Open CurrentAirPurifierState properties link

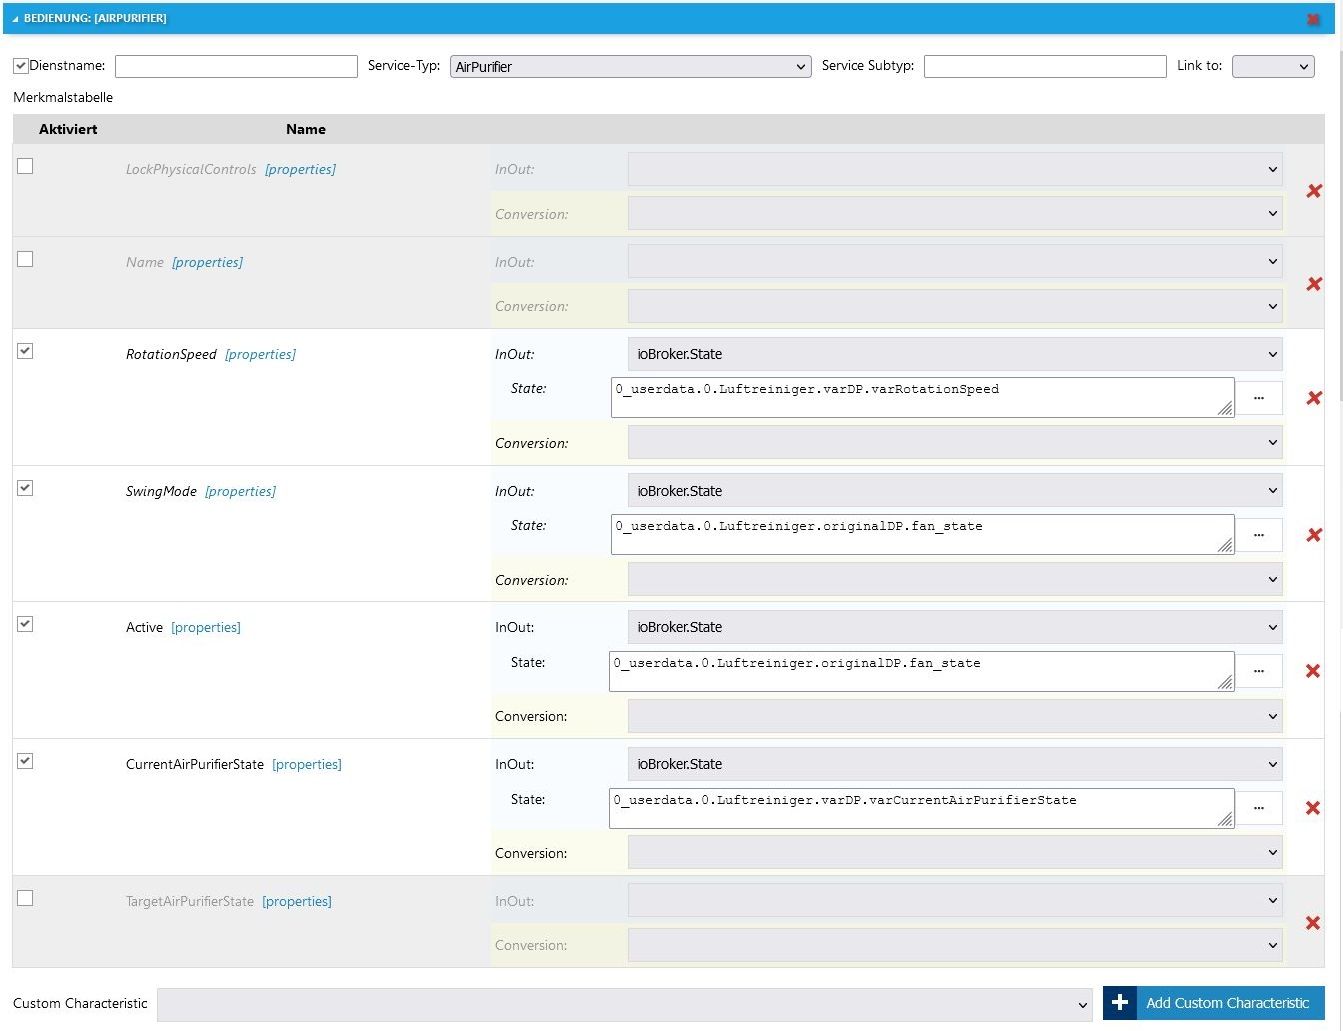click(x=307, y=764)
